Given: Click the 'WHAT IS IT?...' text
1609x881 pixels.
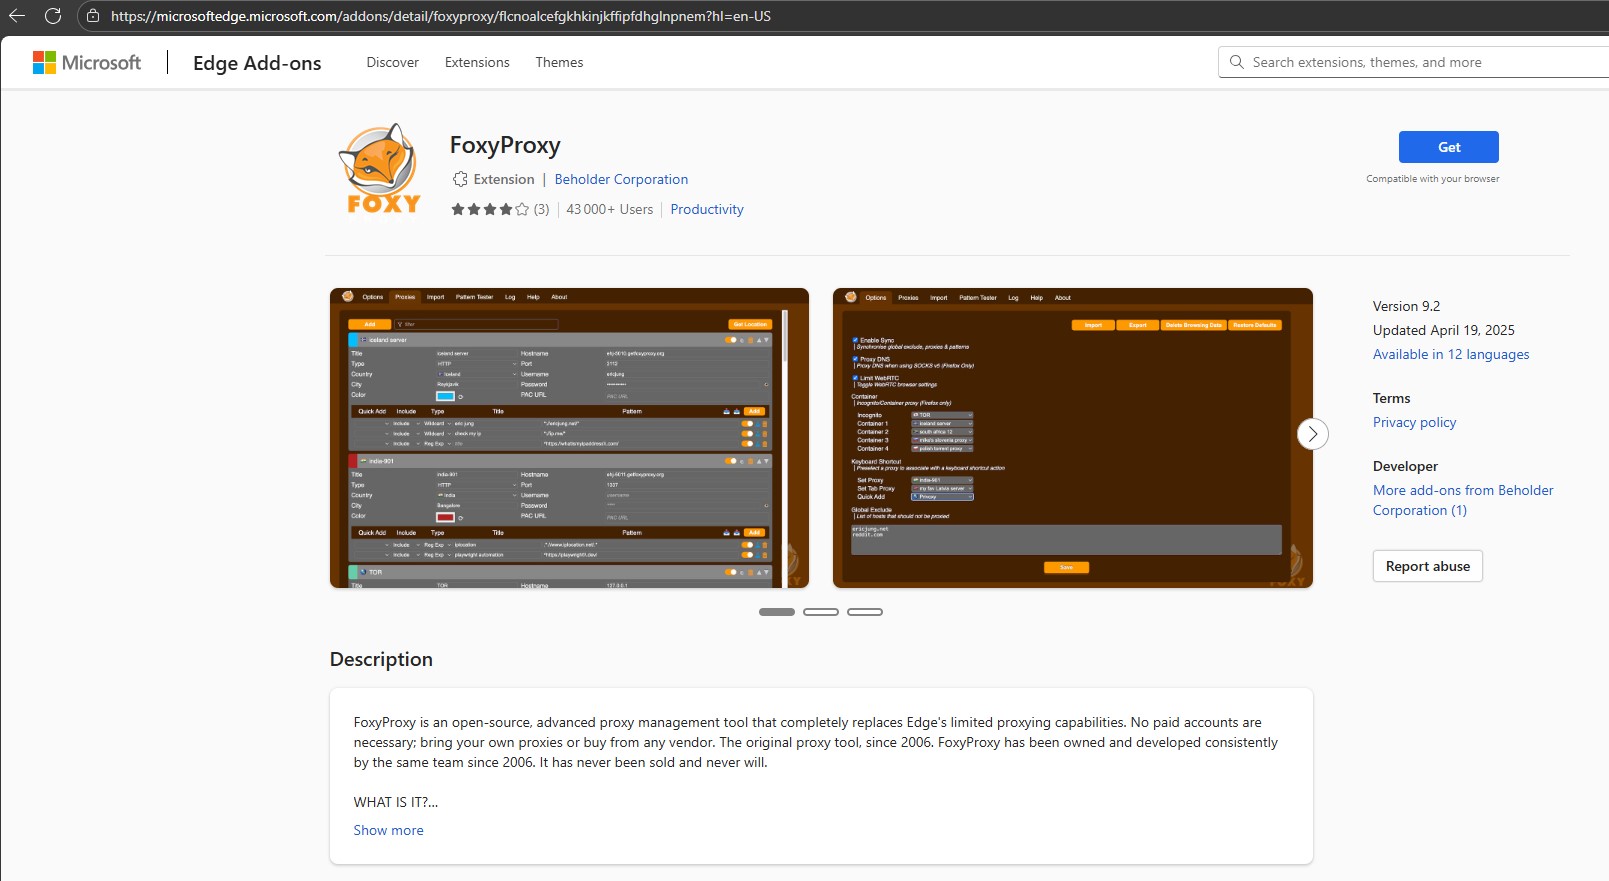Looking at the screenshot, I should [x=396, y=802].
